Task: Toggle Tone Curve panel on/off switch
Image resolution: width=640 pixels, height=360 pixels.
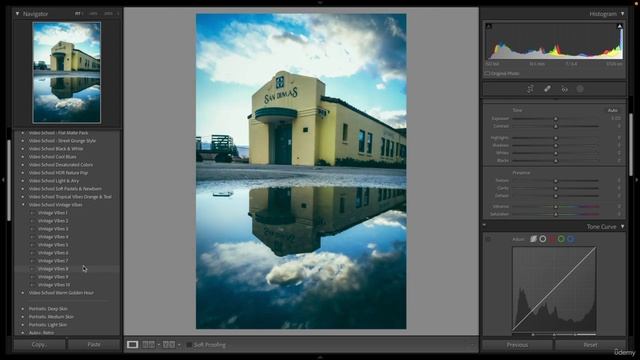Action: click(484, 225)
